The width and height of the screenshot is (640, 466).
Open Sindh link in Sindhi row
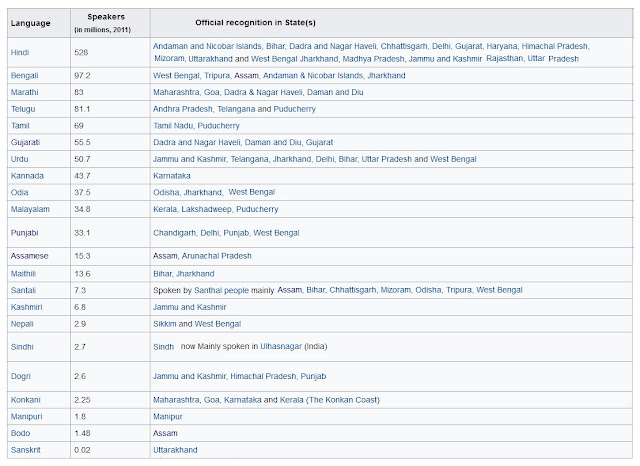pos(163,347)
